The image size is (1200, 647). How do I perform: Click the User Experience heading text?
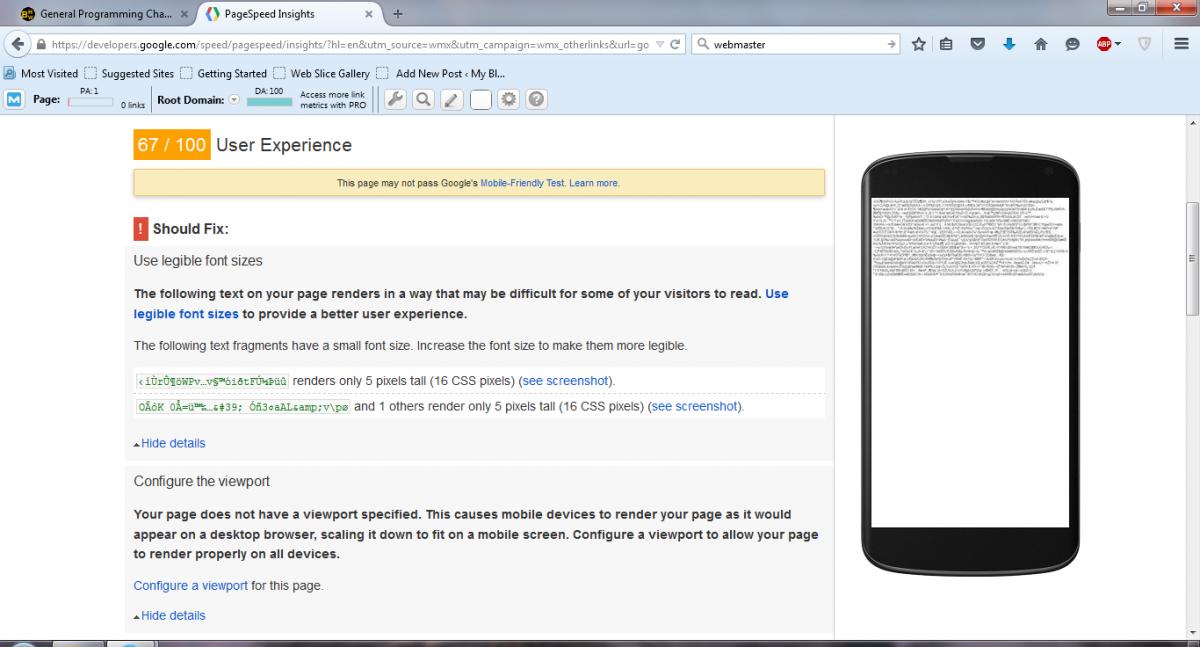pos(284,145)
